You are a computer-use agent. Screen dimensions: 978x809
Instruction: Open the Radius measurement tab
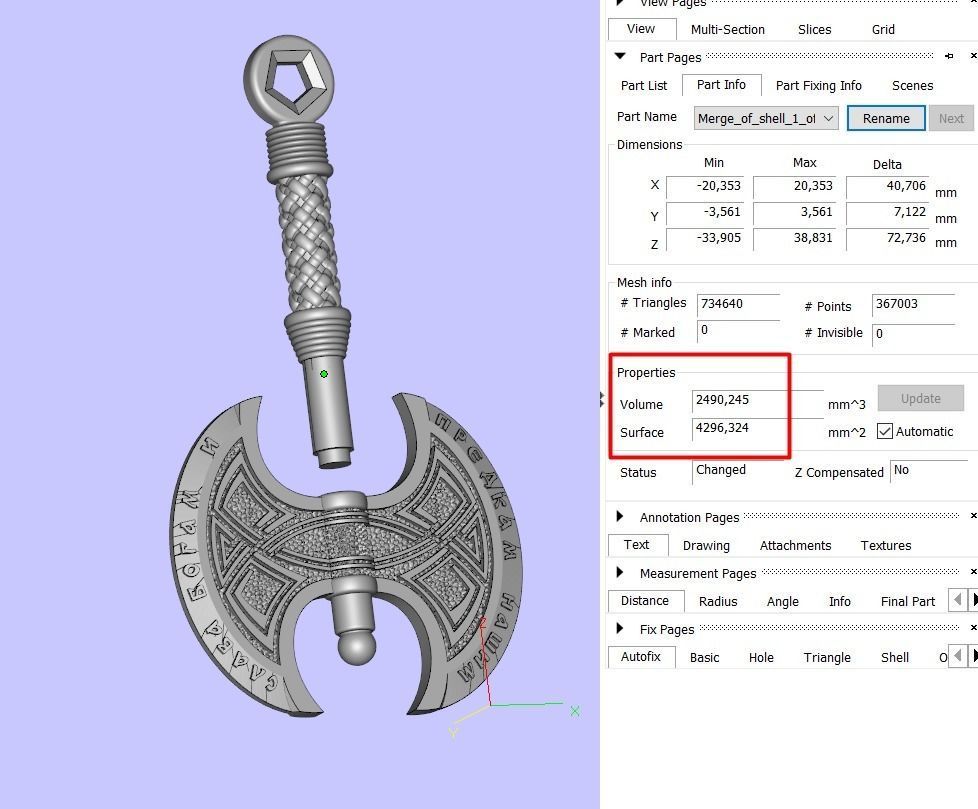tap(718, 602)
